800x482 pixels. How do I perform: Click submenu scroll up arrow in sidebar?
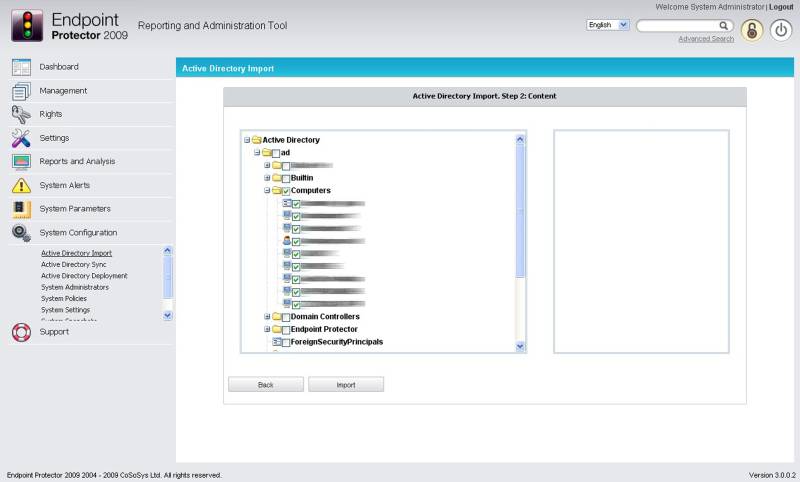tap(167, 250)
